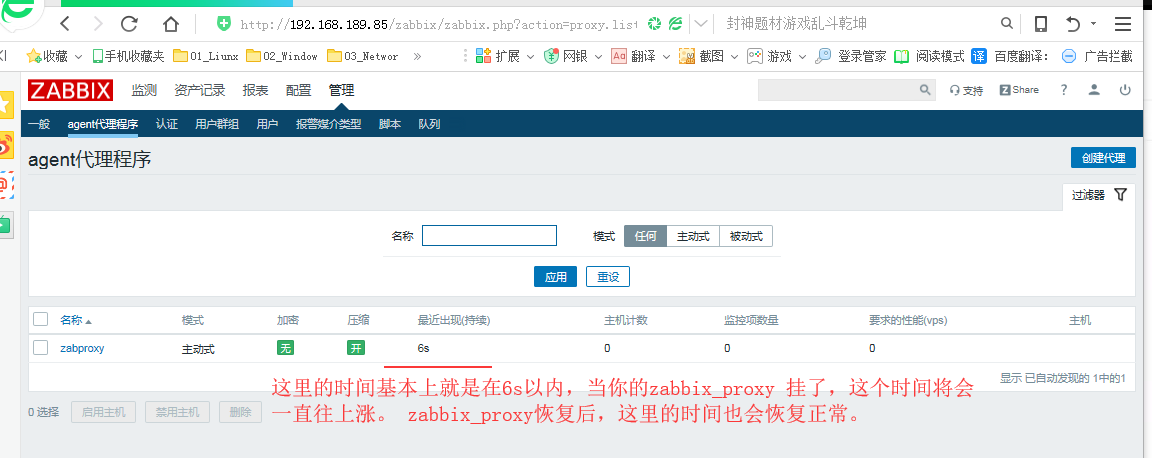This screenshot has width=1152, height=458.
Task: Open the 监测 menu
Action: click(x=144, y=90)
